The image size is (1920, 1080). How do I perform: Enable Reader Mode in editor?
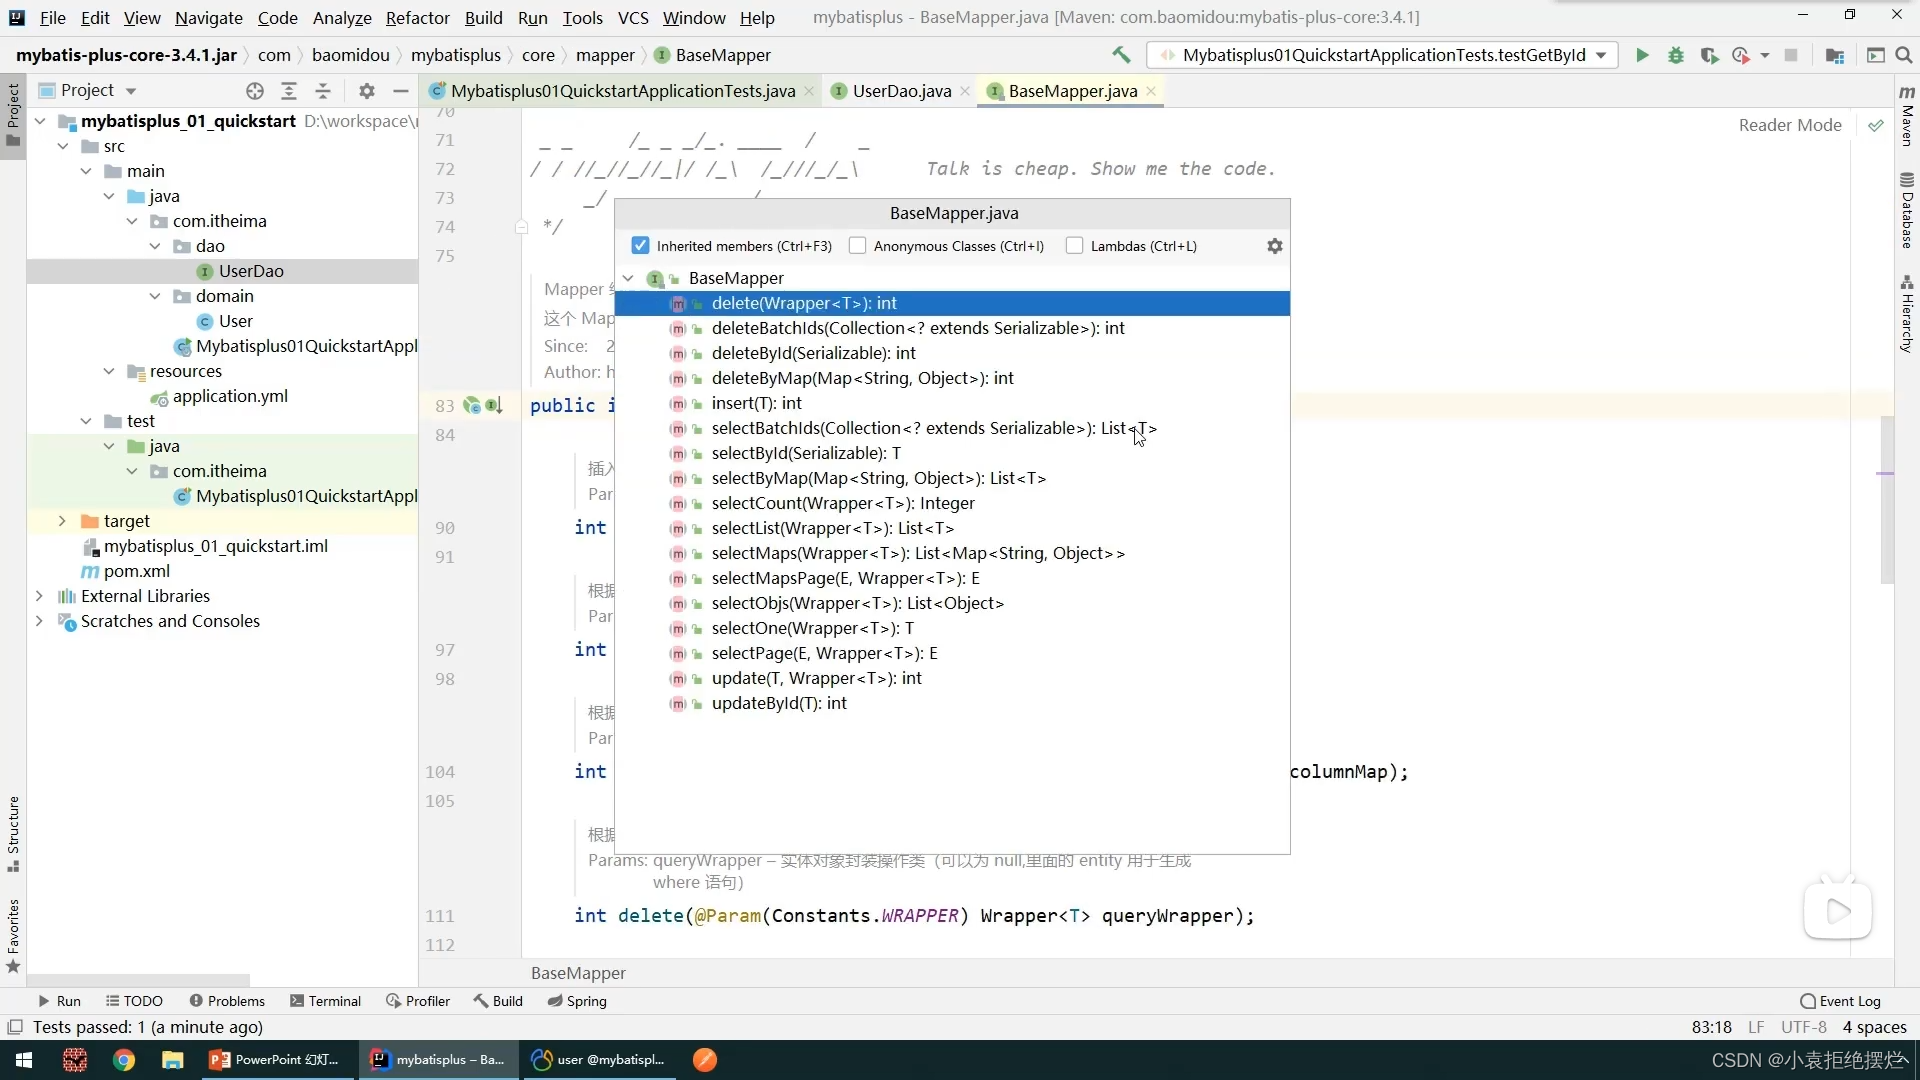point(1790,125)
